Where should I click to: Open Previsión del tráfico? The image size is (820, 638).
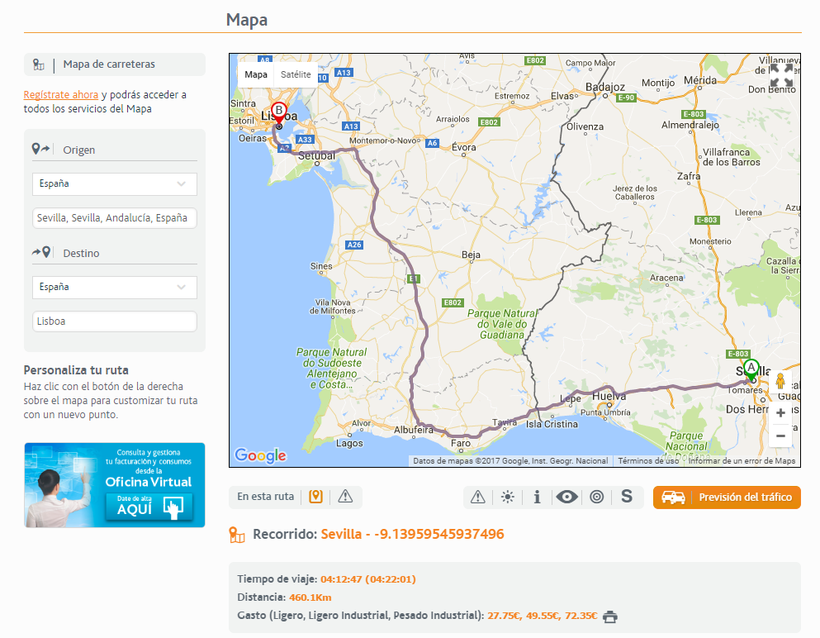click(727, 497)
